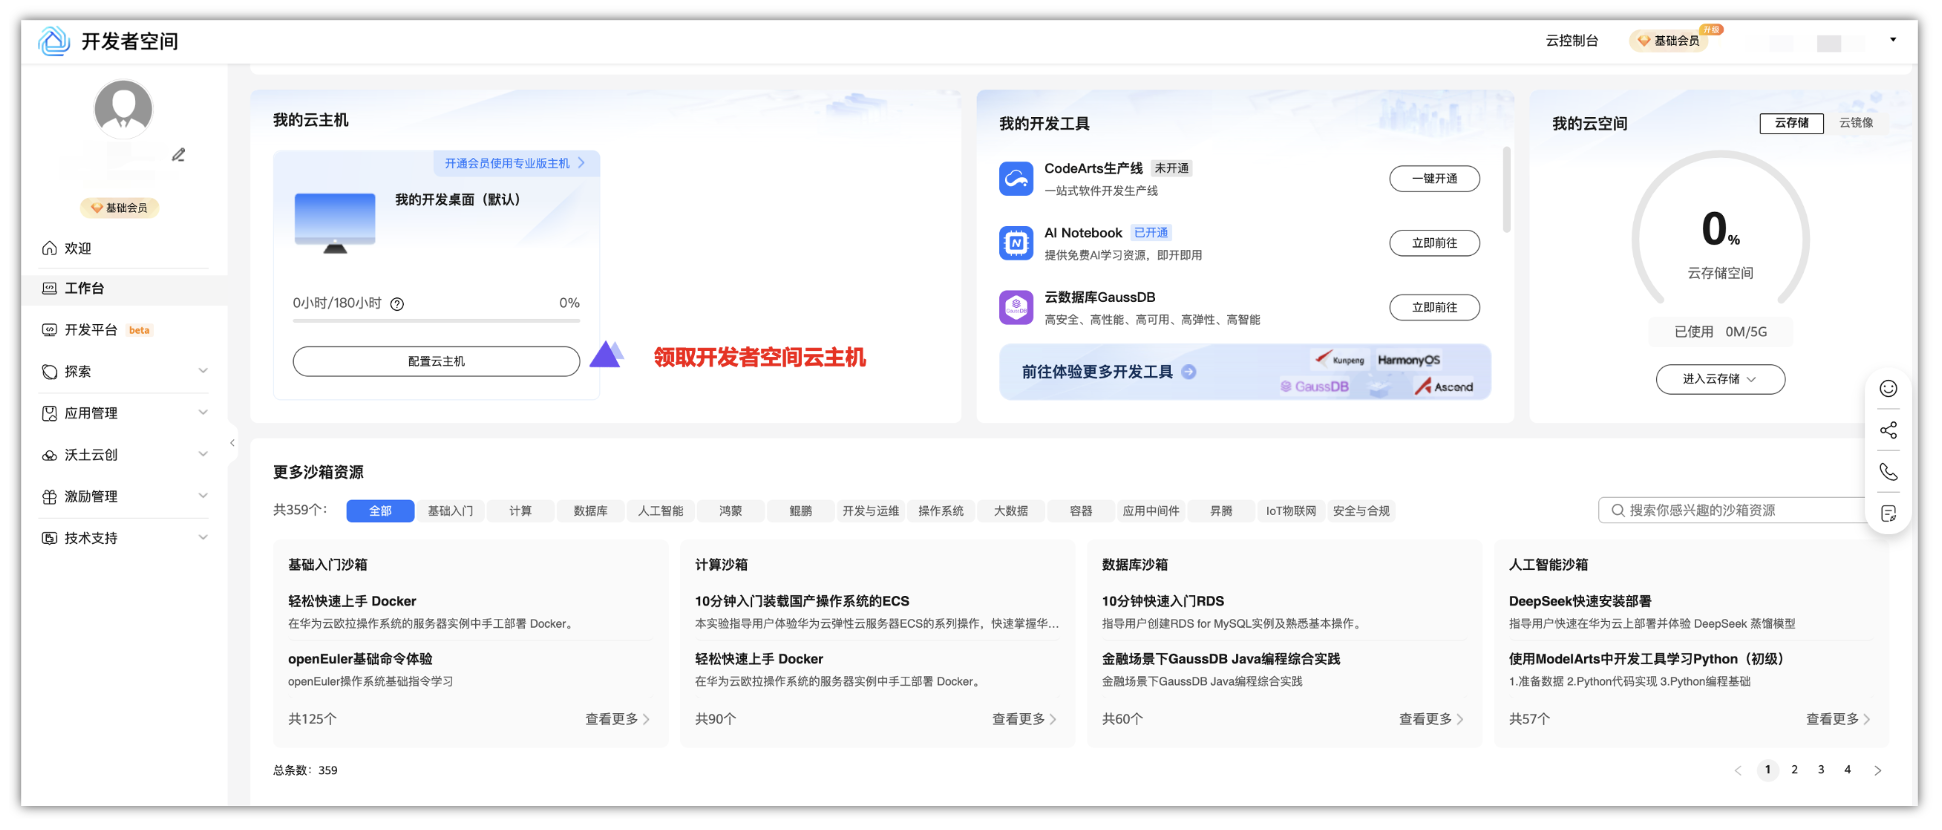Screen dimensions: 1942x830
Task: Click the share icon on floating bar
Action: (x=1888, y=430)
